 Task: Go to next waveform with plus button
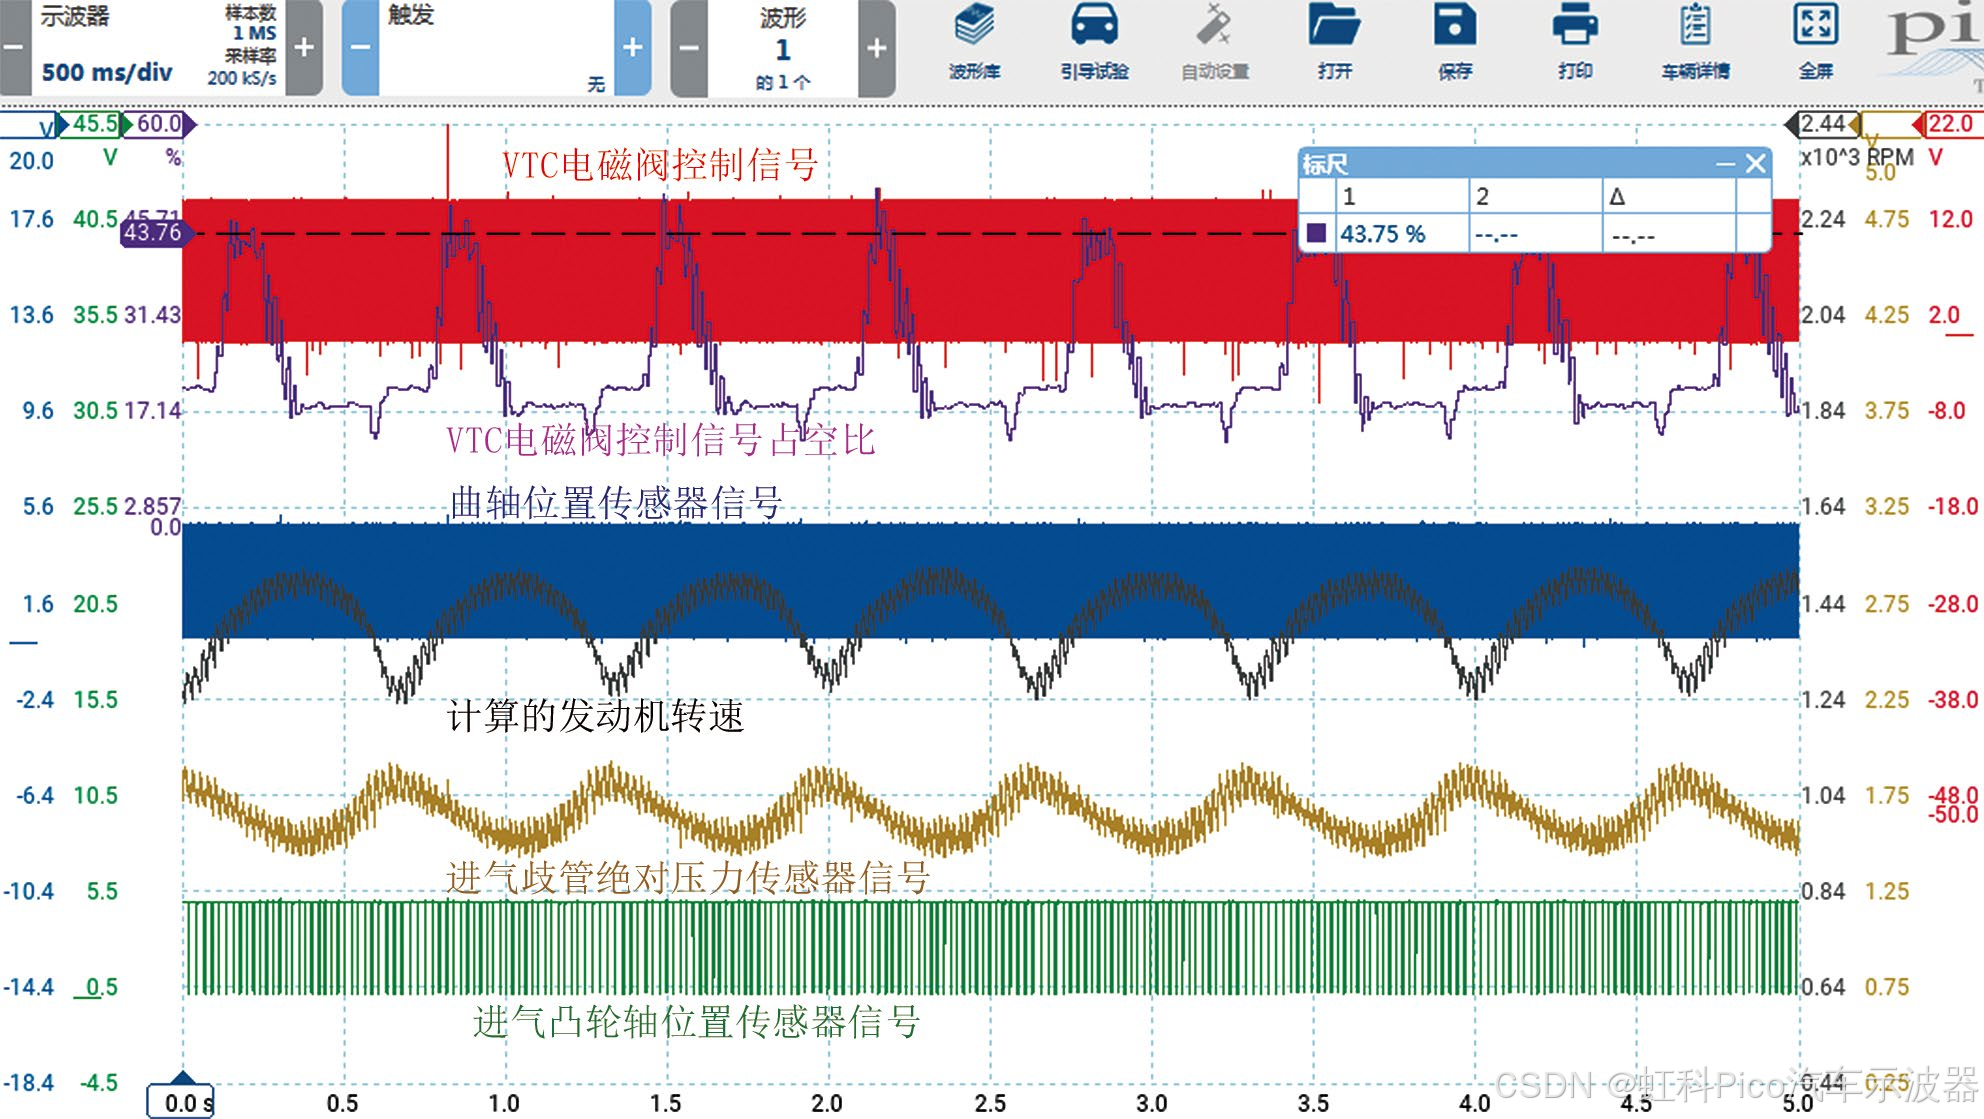(876, 47)
